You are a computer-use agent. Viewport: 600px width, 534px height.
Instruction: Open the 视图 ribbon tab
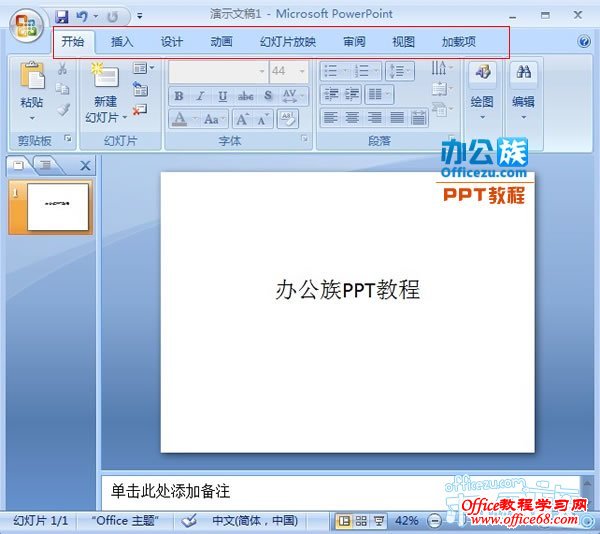coord(403,41)
